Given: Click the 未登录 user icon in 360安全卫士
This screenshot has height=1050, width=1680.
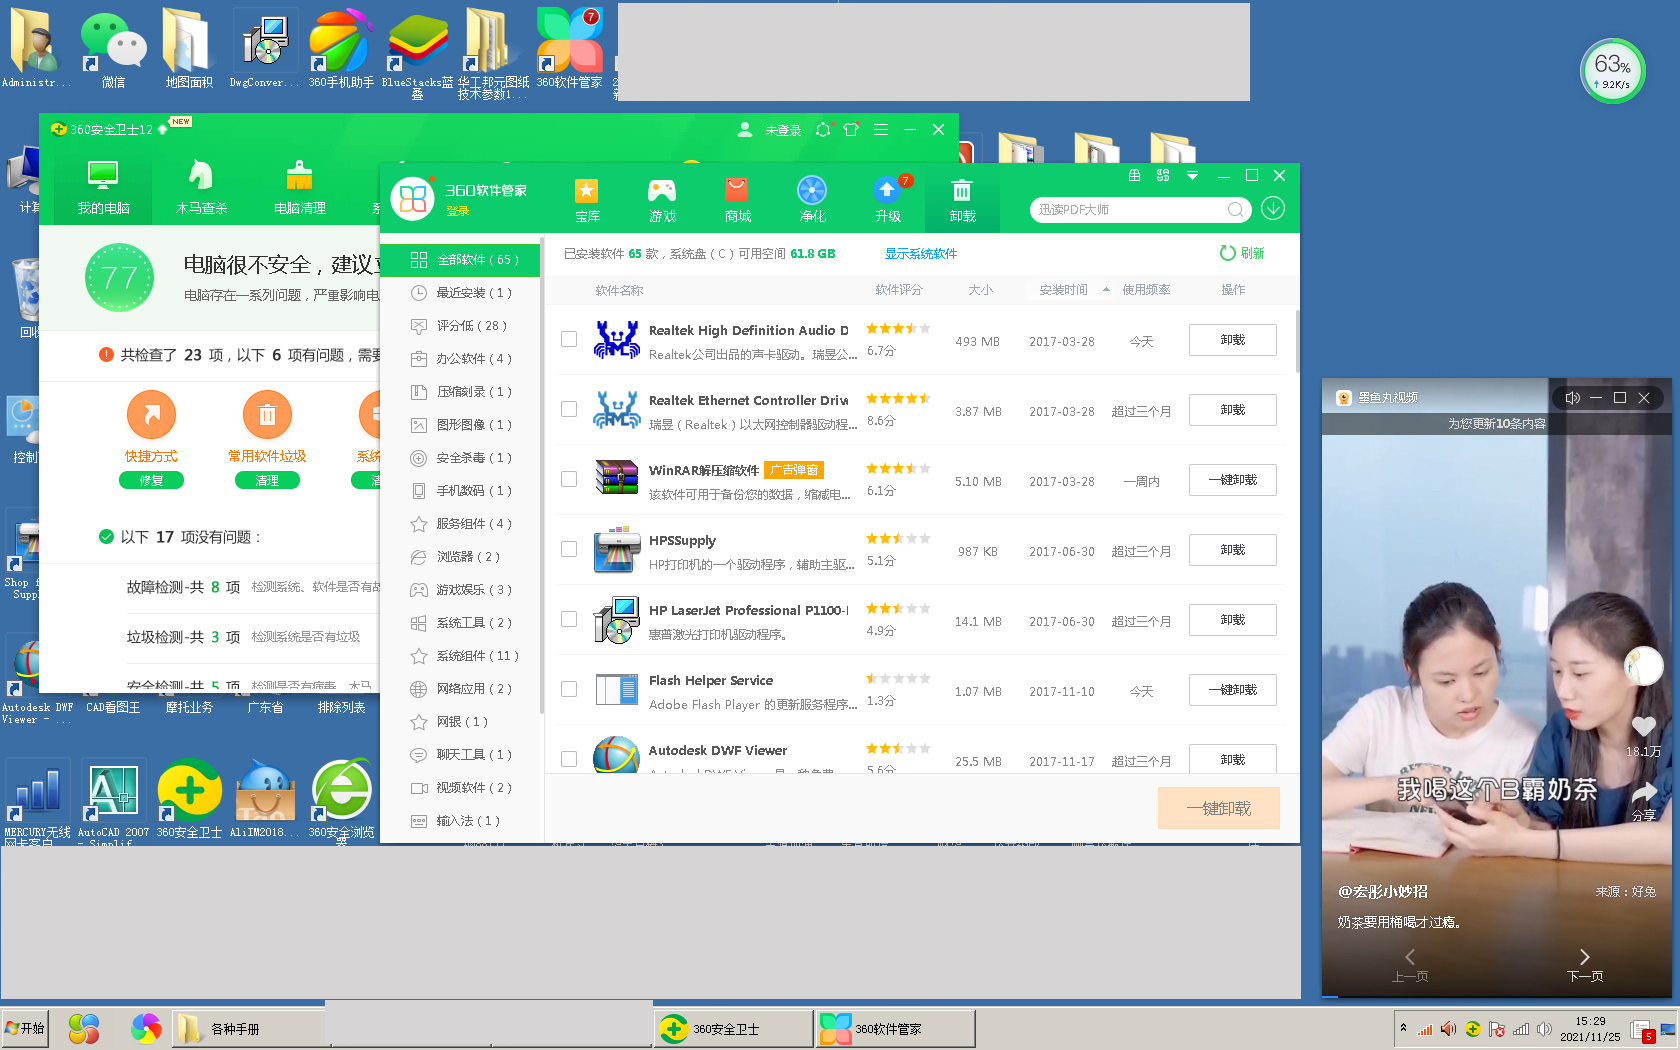Looking at the screenshot, I should click(745, 129).
